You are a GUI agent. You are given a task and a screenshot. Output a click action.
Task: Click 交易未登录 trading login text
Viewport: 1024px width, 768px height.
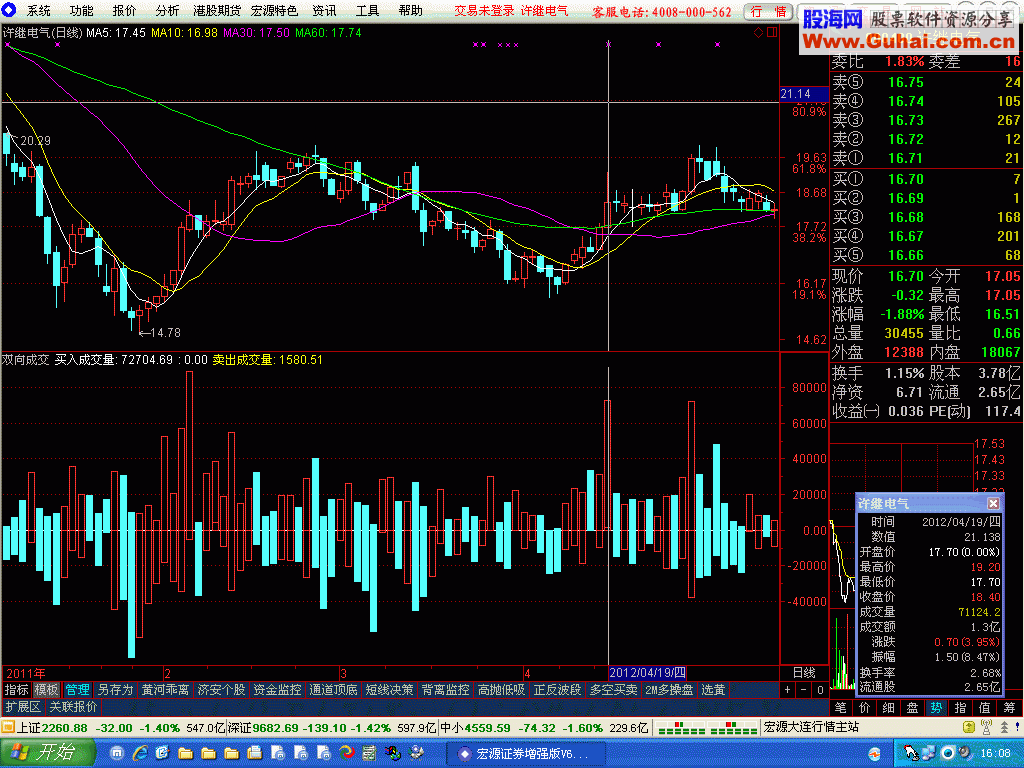[485, 11]
